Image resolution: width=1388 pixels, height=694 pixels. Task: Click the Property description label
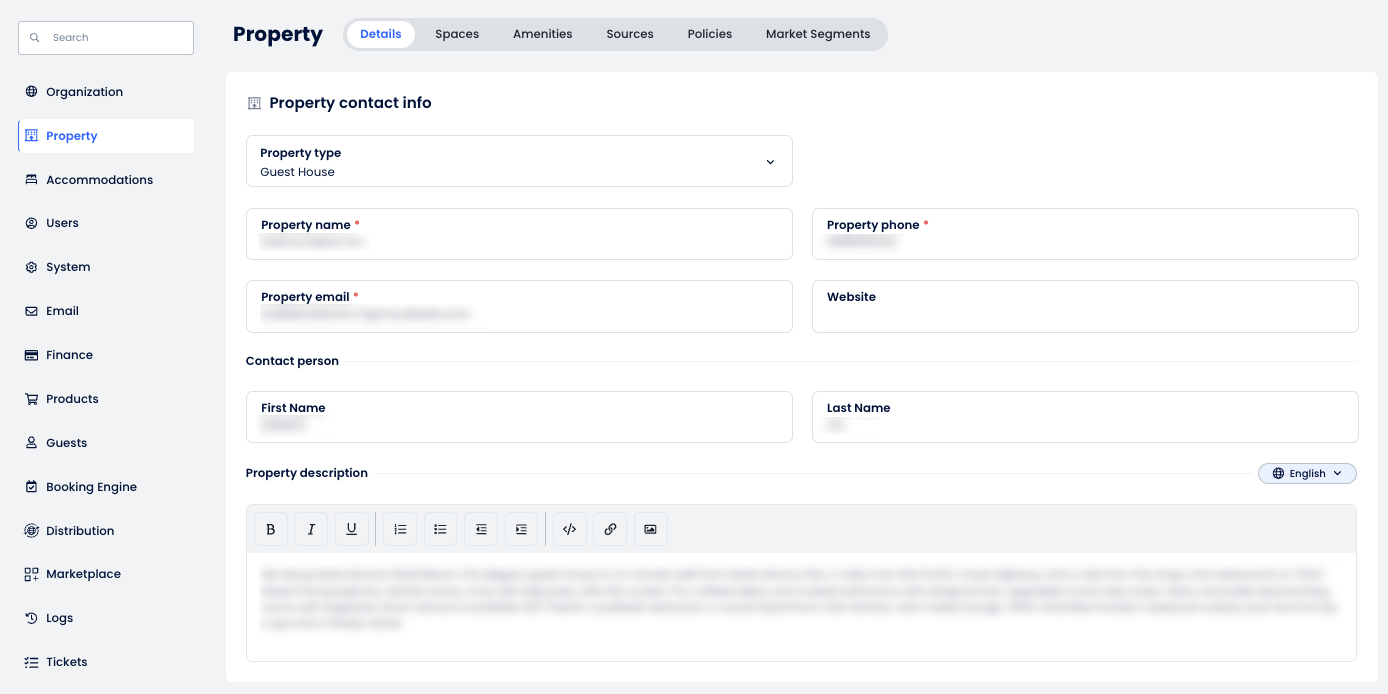pyautogui.click(x=307, y=473)
